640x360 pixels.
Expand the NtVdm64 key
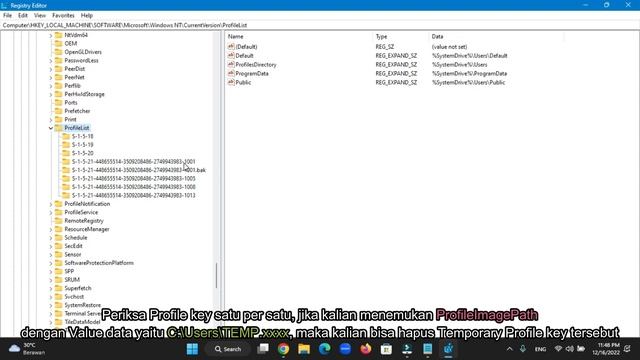pyautogui.click(x=51, y=36)
